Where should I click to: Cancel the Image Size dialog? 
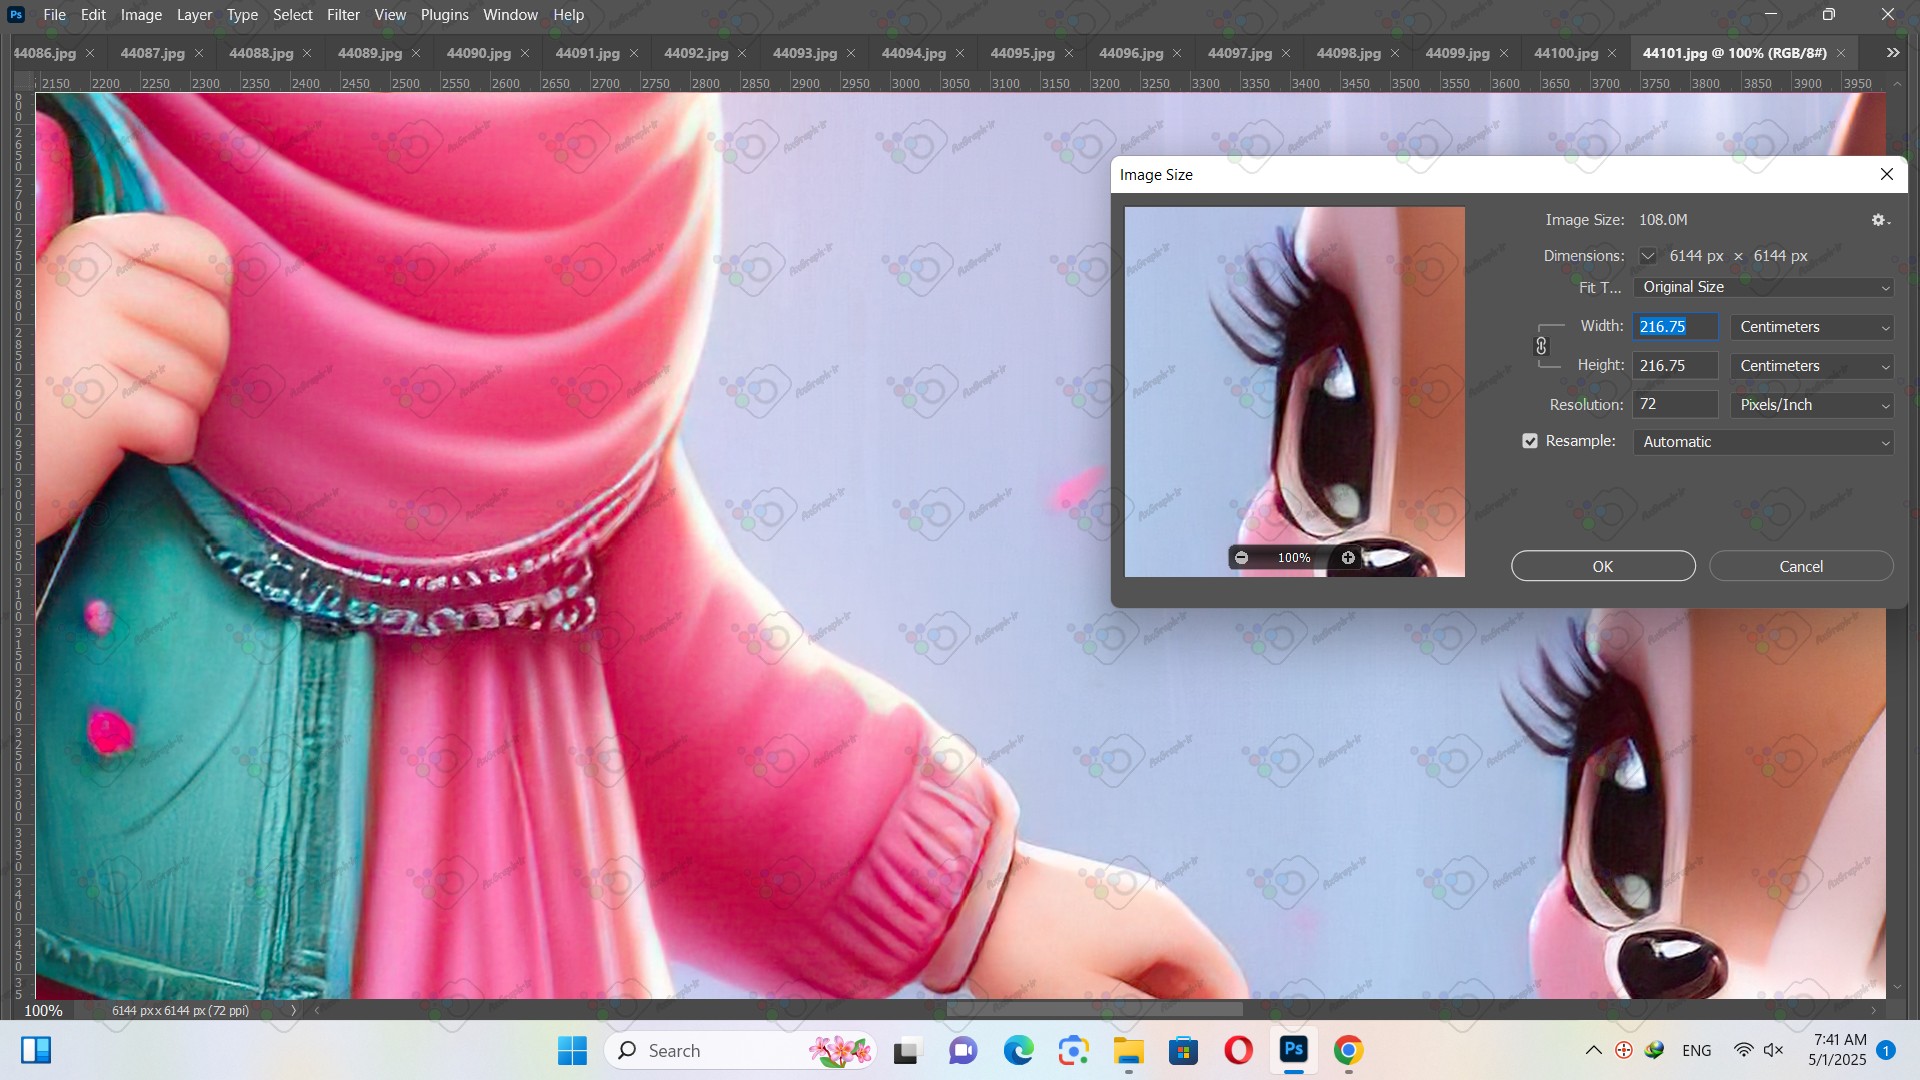pos(1801,566)
